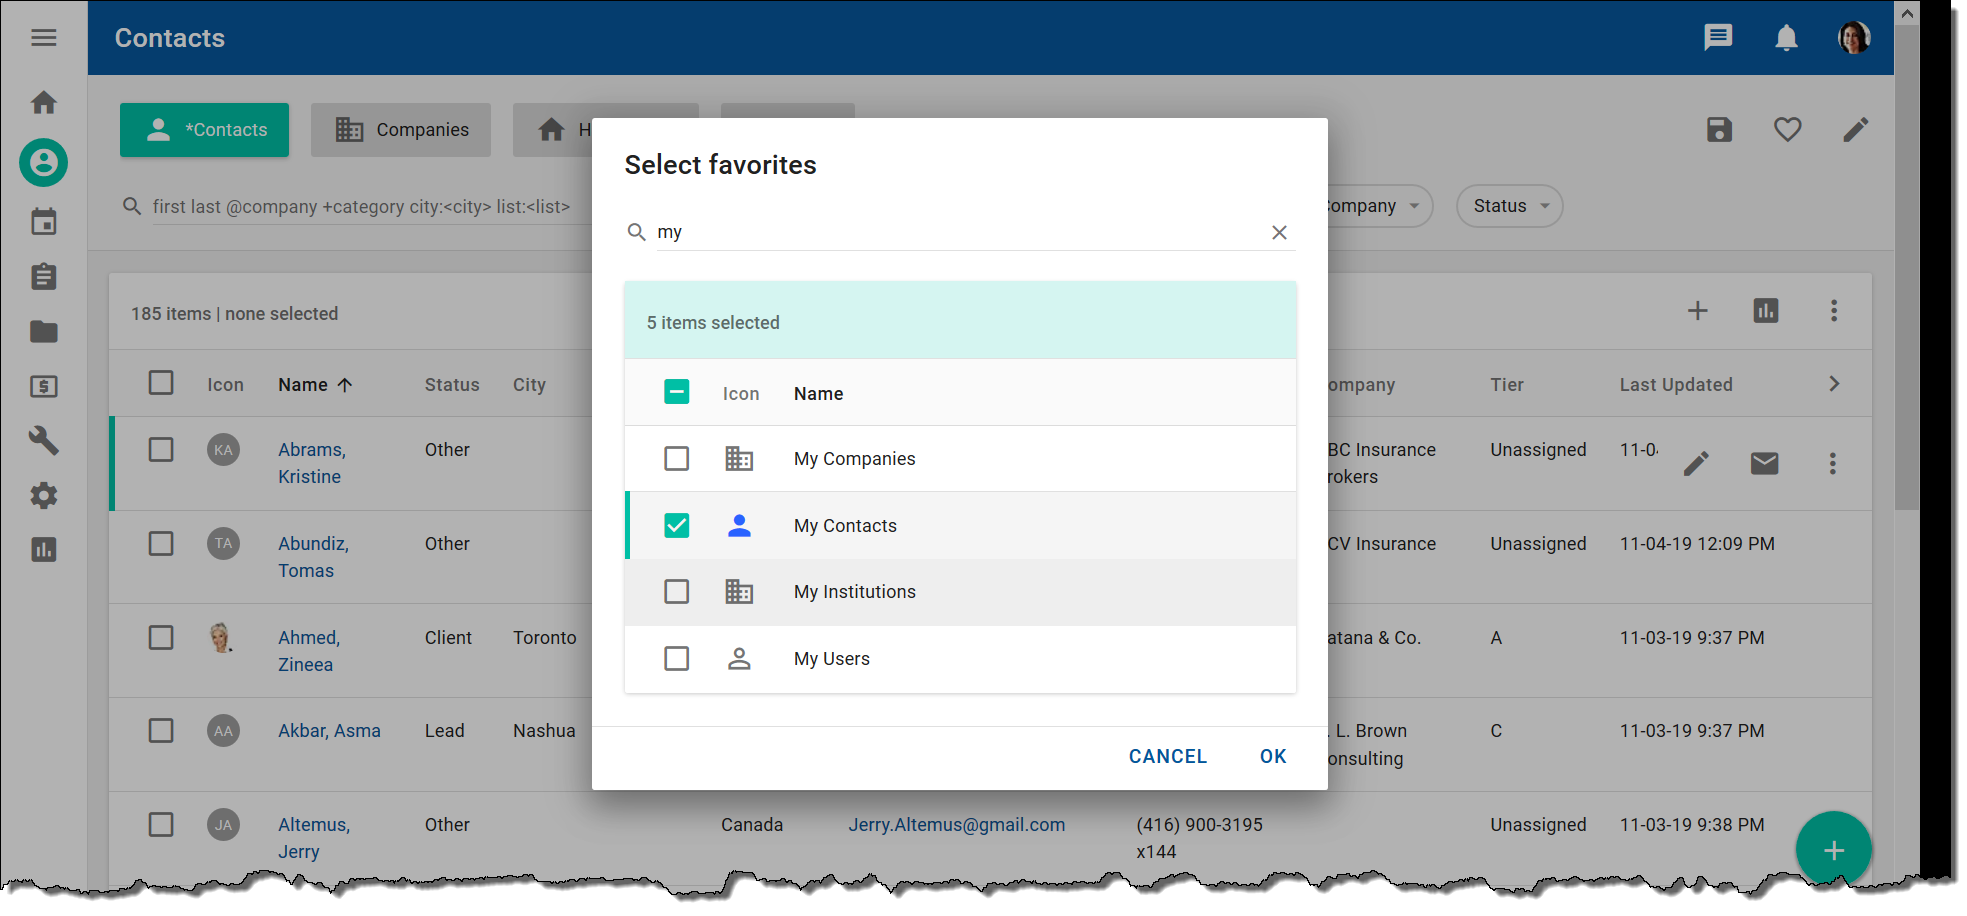
Task: Open the hamburger navigation menu
Action: (44, 38)
